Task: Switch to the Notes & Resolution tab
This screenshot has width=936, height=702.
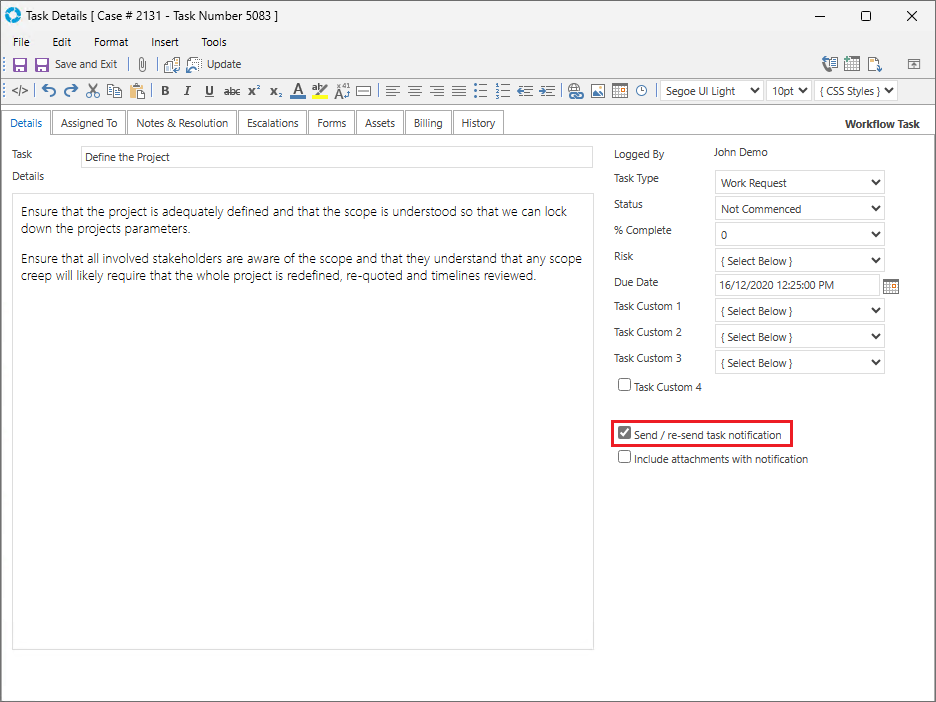Action: pos(182,123)
